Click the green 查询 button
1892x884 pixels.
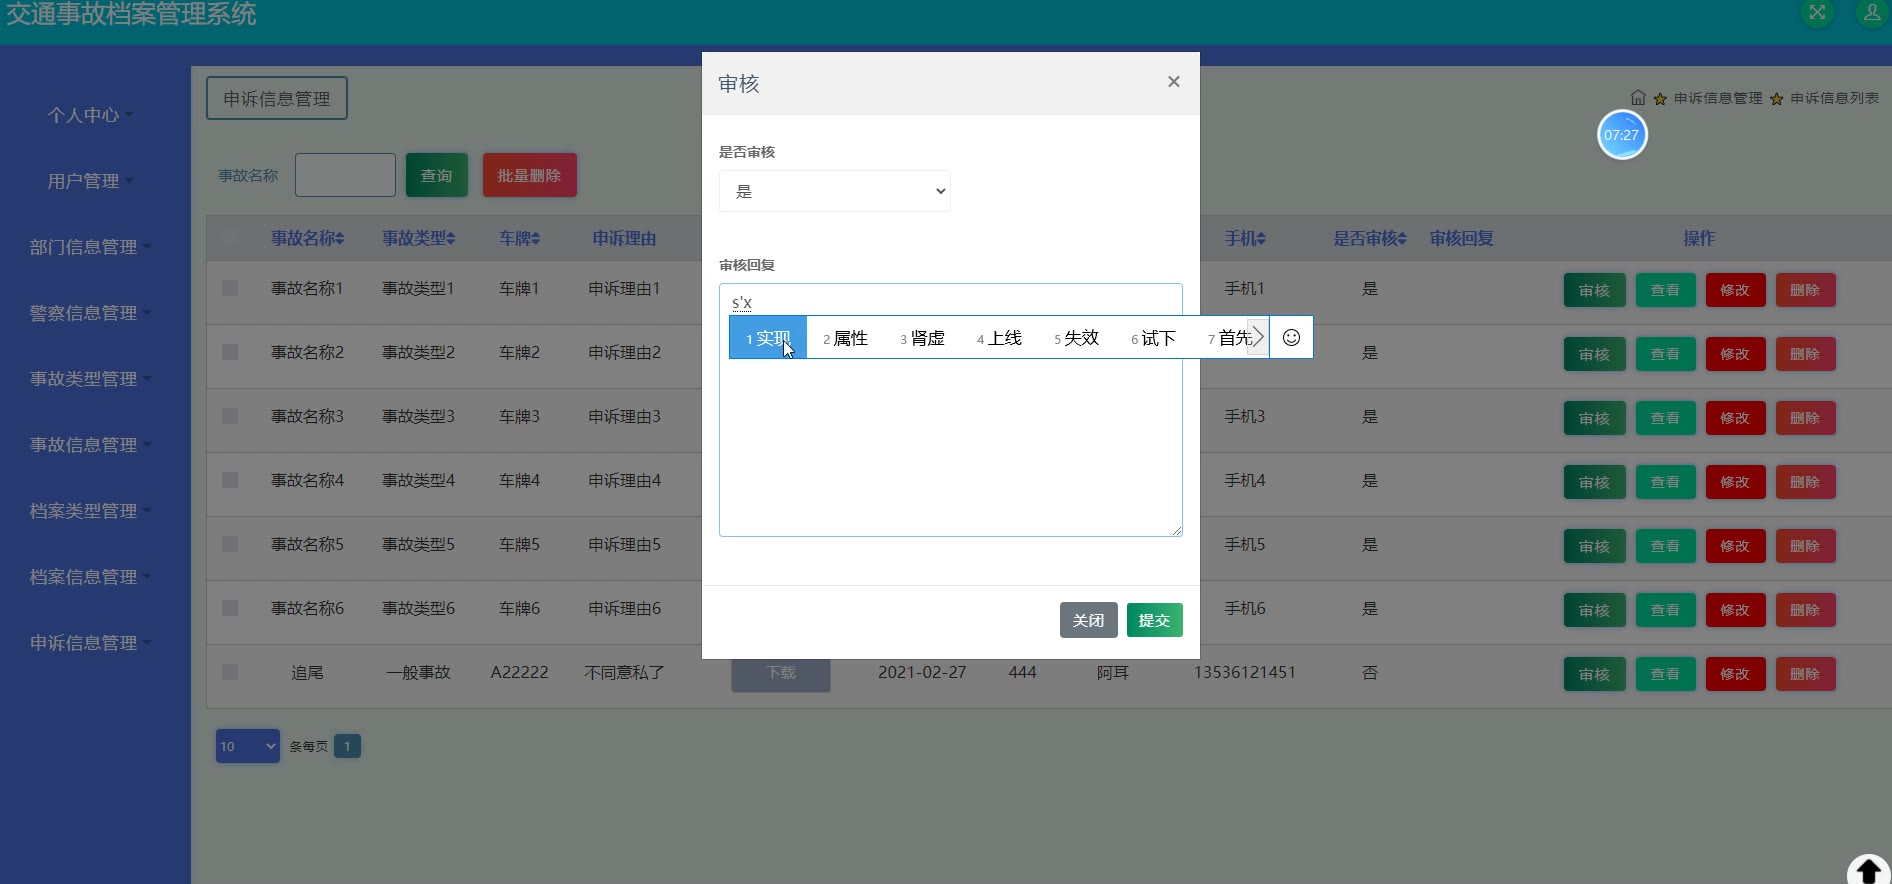[x=437, y=175]
